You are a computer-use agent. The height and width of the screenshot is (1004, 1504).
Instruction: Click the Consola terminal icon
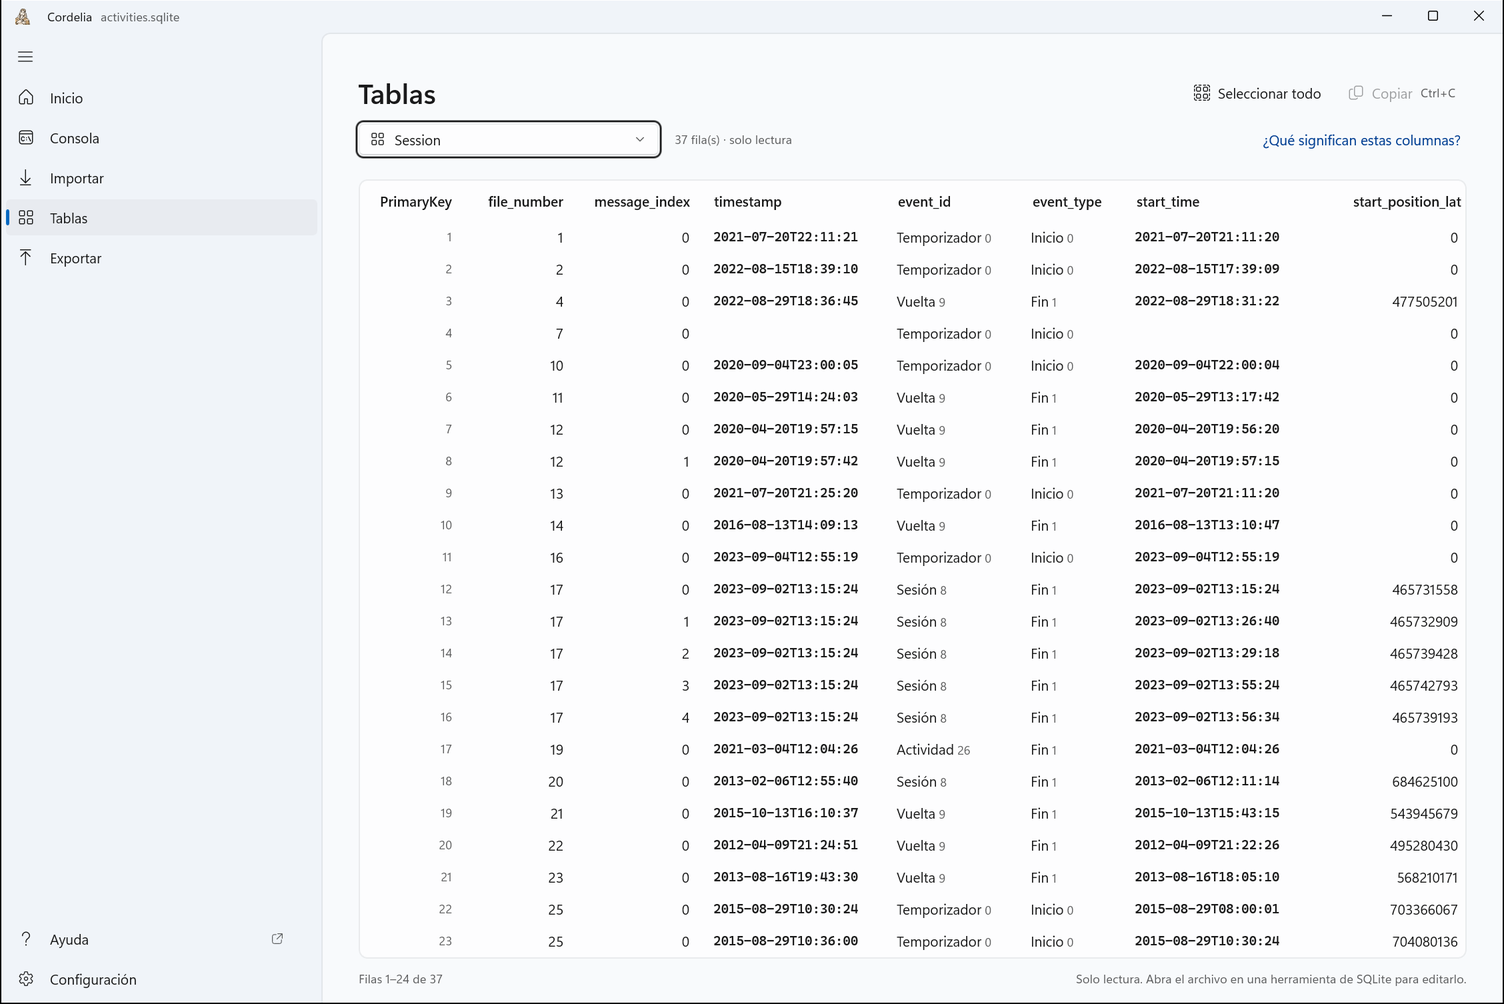click(26, 138)
